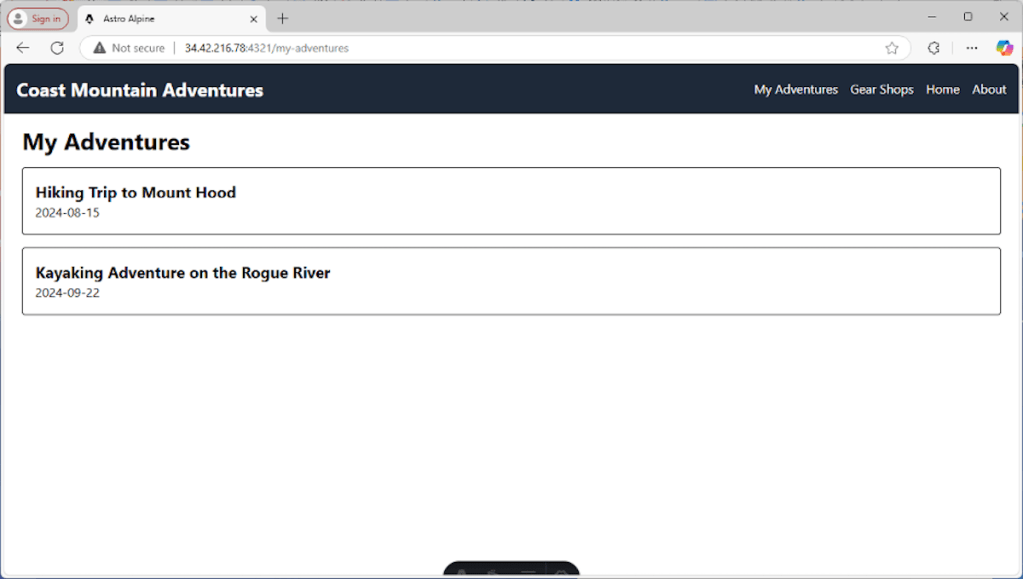Bookmark this page using the star icon
1023x579 pixels.
pos(891,47)
